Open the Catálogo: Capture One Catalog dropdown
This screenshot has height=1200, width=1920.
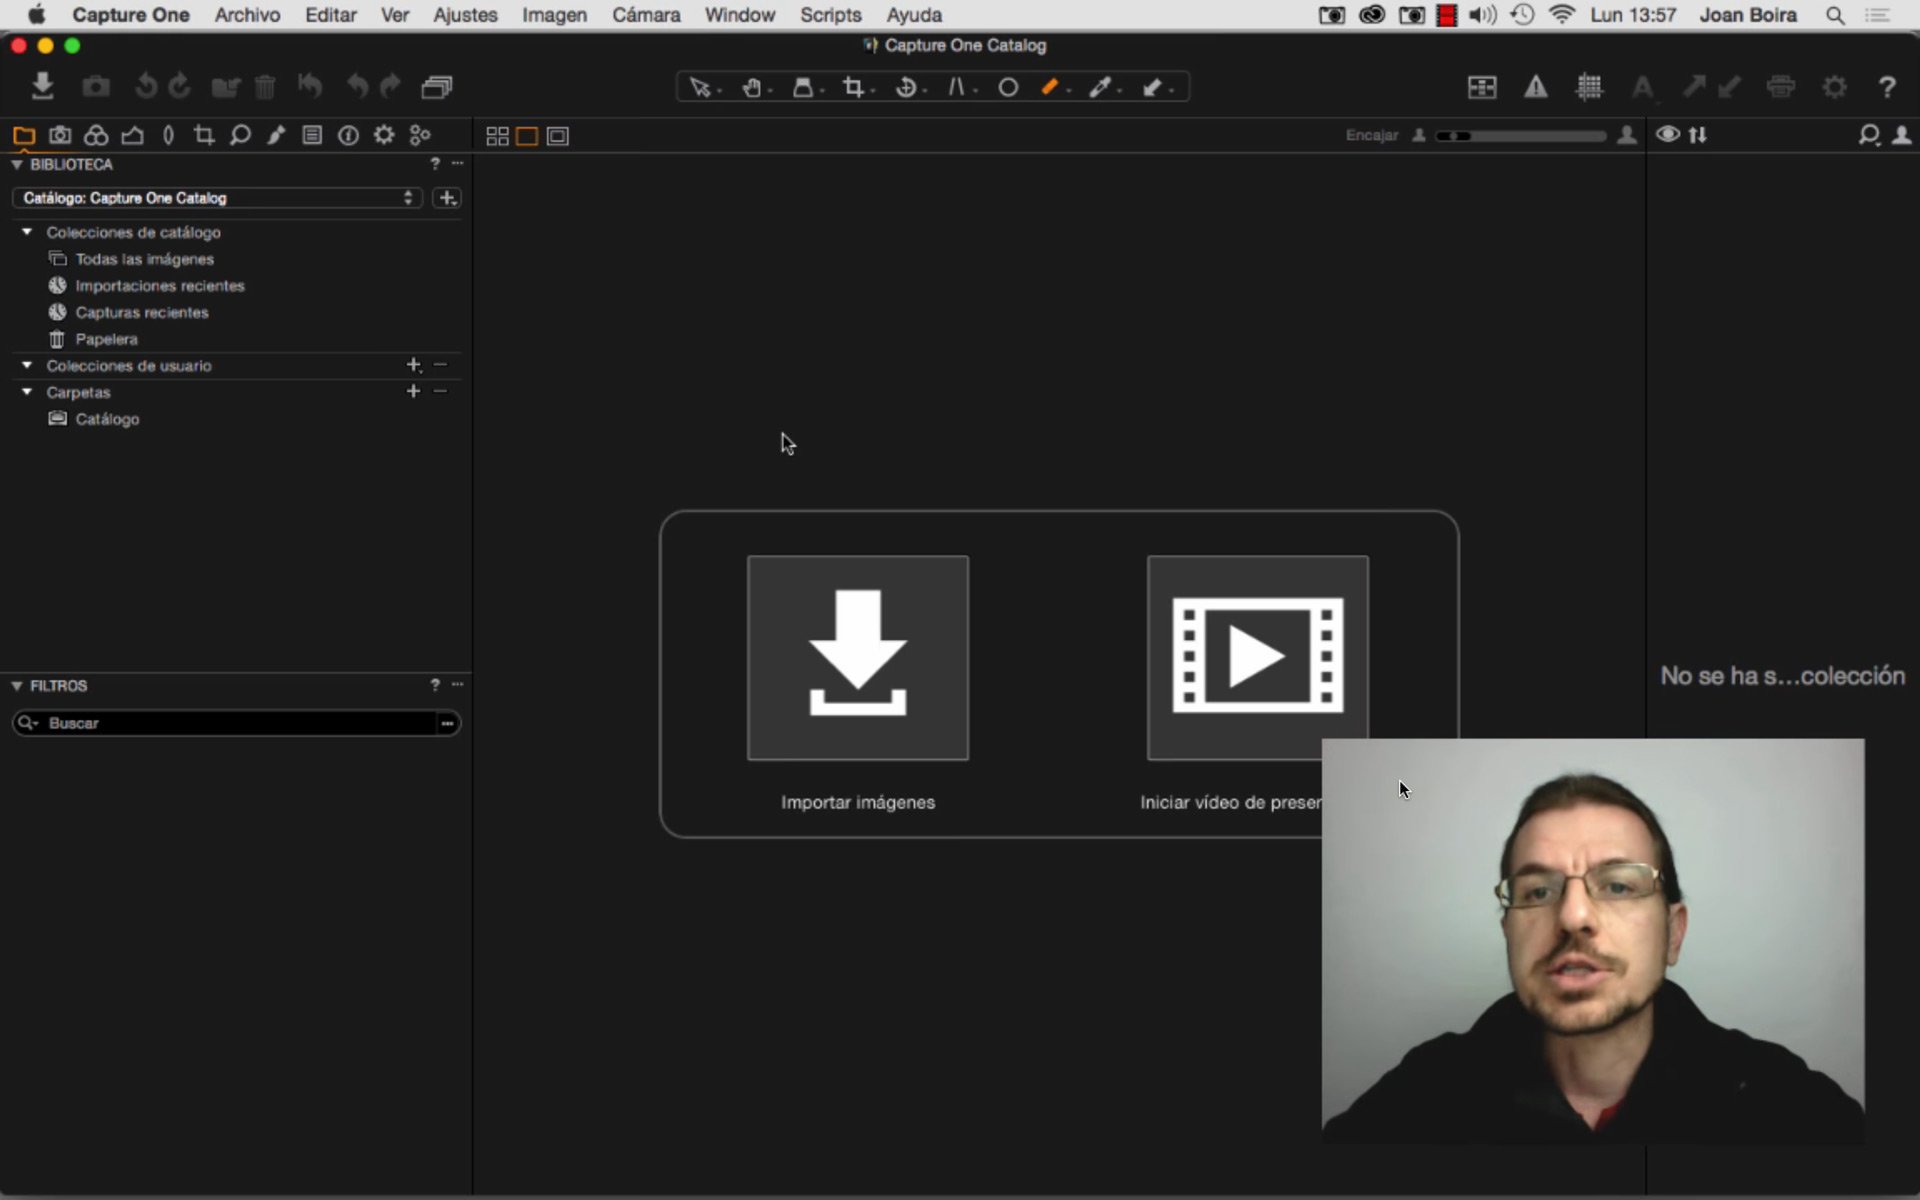(x=217, y=198)
